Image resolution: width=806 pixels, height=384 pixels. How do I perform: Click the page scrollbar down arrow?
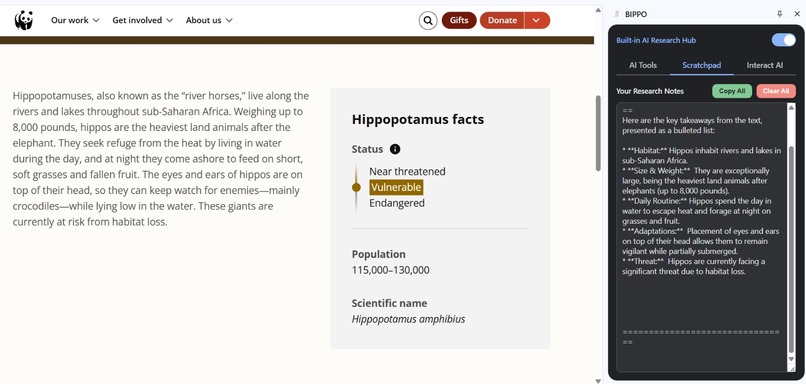point(598,380)
